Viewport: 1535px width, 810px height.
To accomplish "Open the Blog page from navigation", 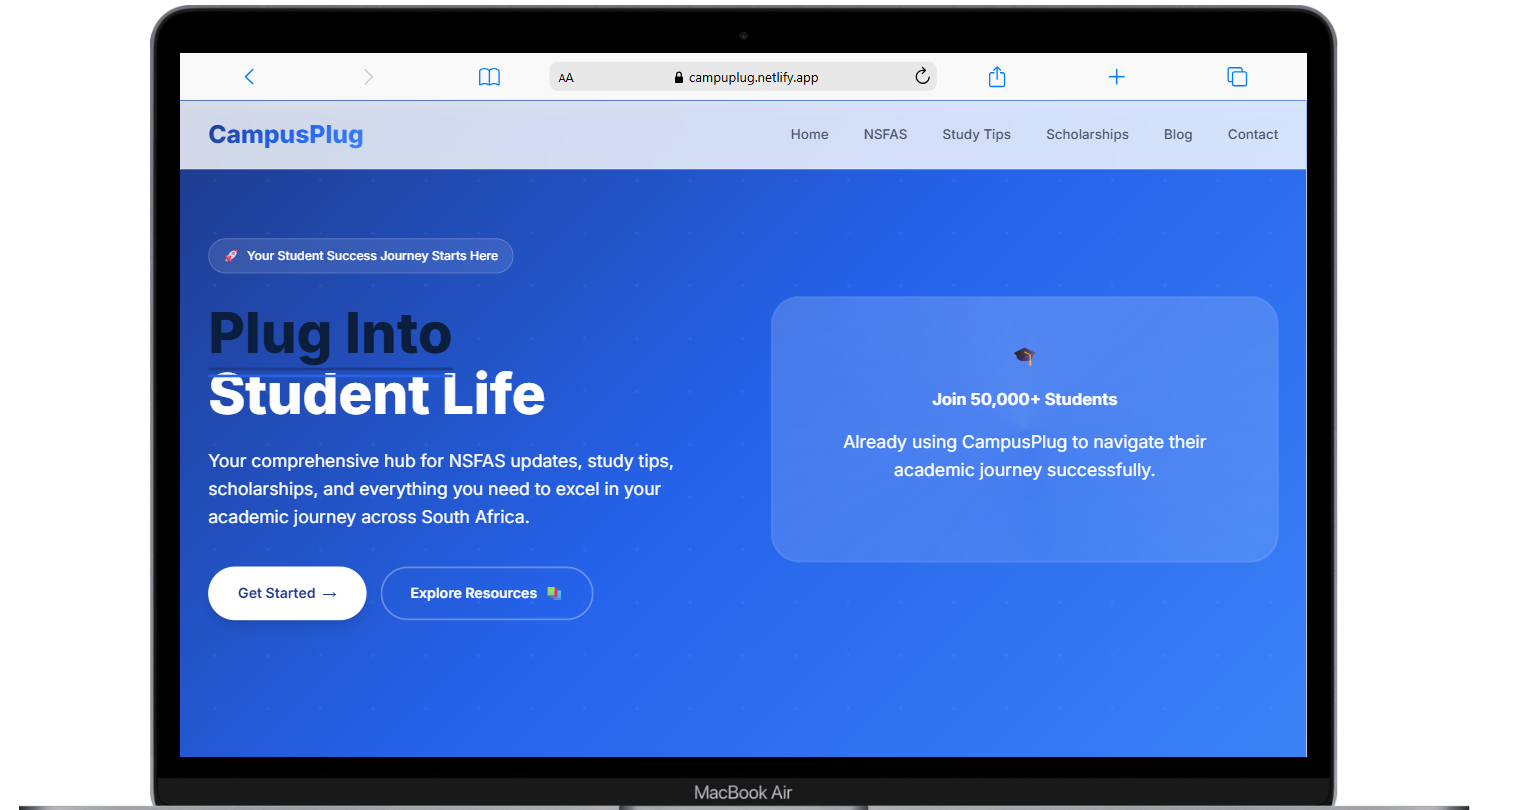I will (1177, 134).
